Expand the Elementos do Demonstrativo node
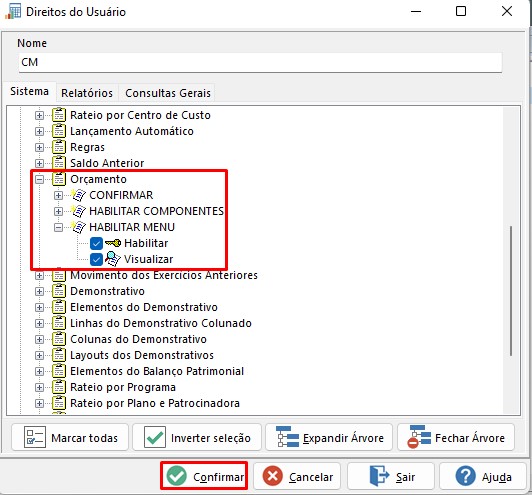 point(39,307)
